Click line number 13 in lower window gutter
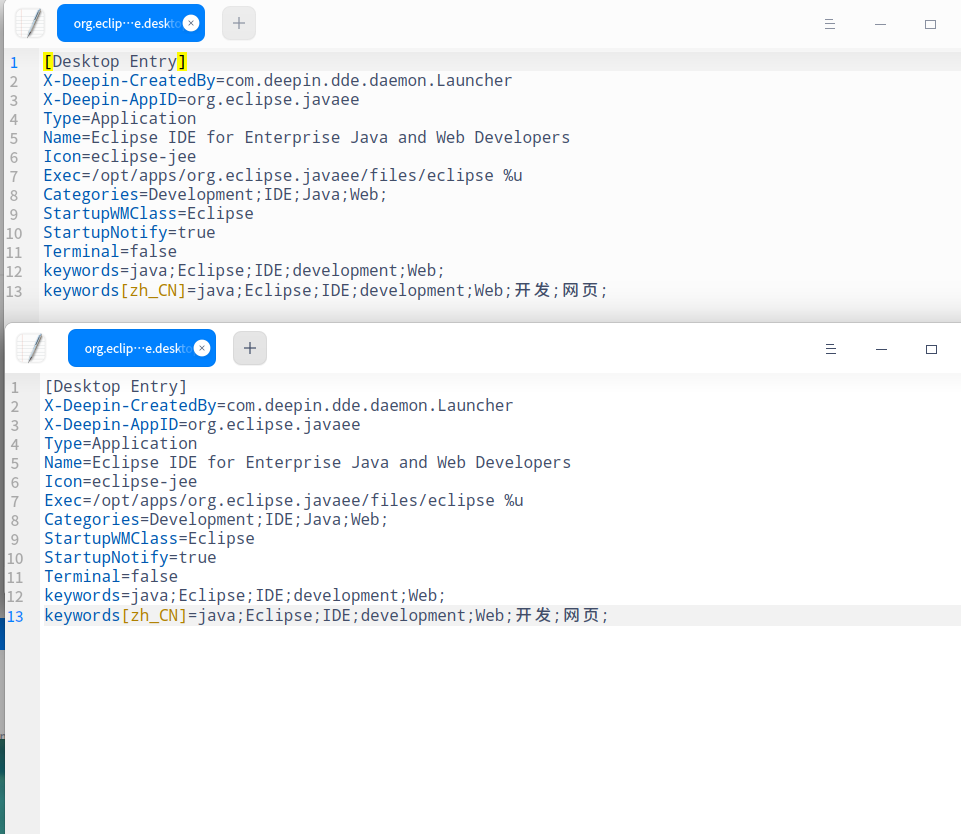 click(x=15, y=616)
